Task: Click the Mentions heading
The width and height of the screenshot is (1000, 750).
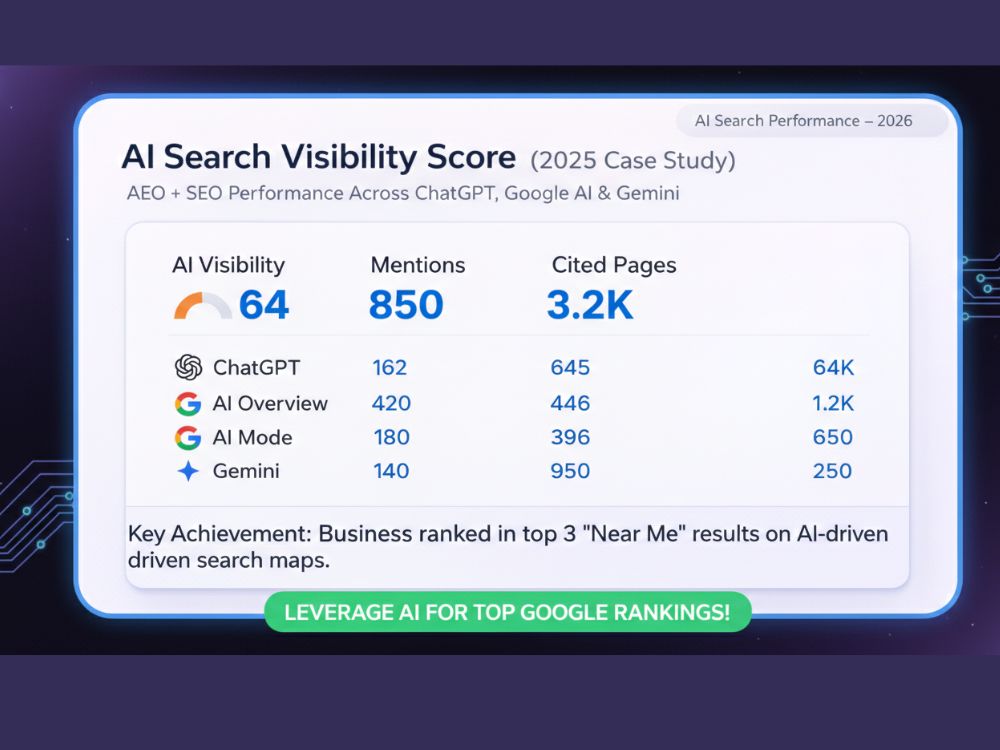Action: (418, 265)
